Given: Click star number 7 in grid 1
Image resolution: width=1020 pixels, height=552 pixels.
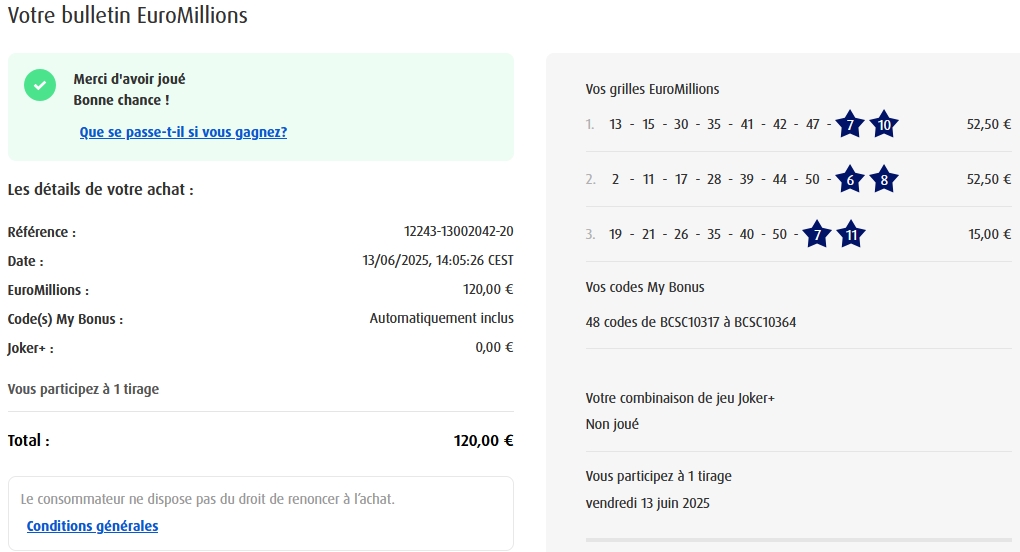Looking at the screenshot, I should [850, 125].
